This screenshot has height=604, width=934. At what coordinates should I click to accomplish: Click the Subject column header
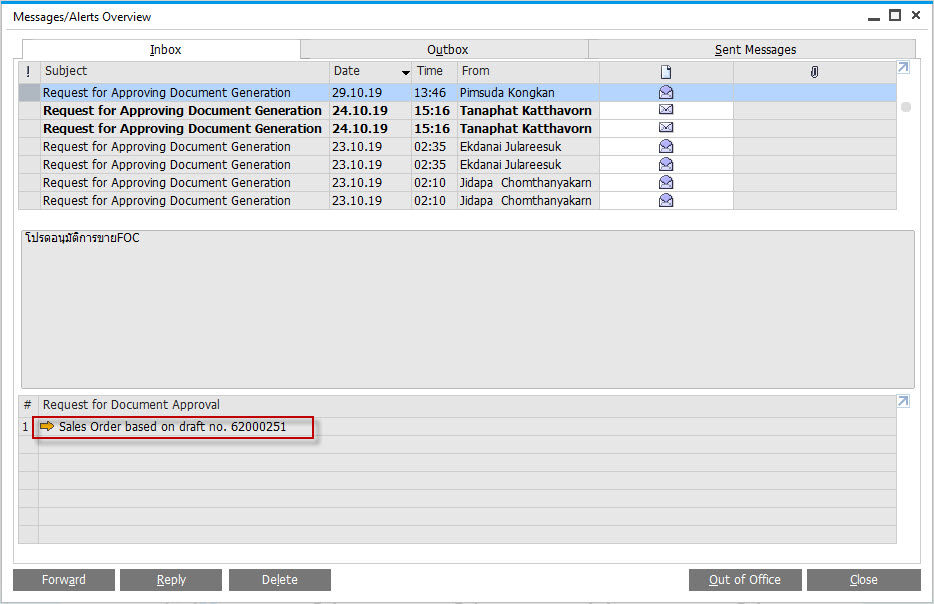[x=185, y=71]
